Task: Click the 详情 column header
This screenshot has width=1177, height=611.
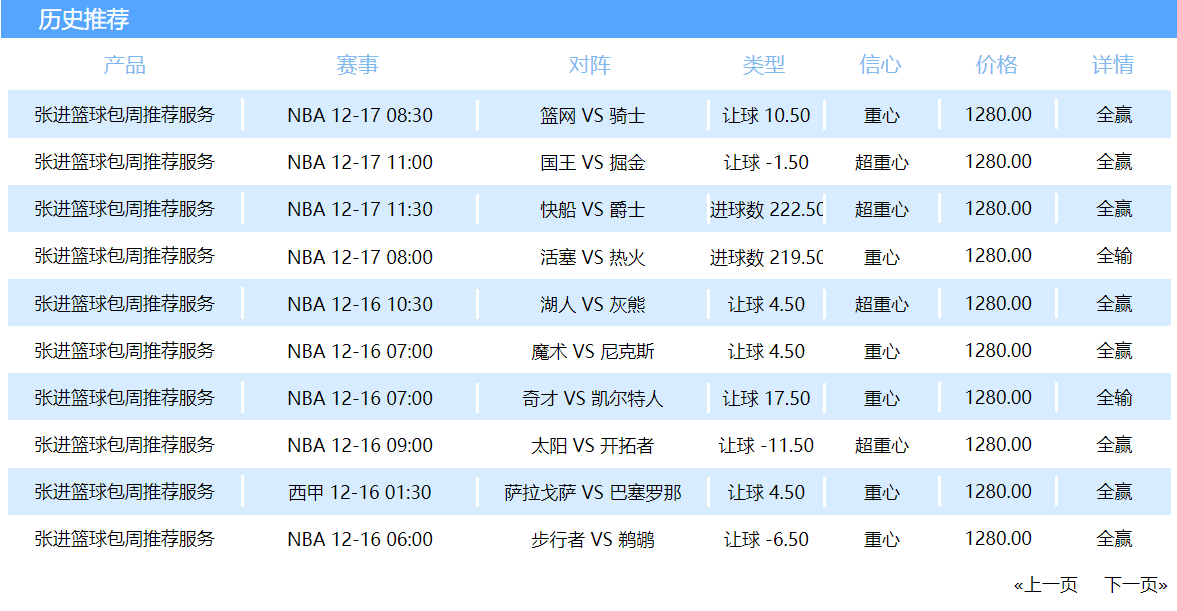Action: click(1113, 65)
